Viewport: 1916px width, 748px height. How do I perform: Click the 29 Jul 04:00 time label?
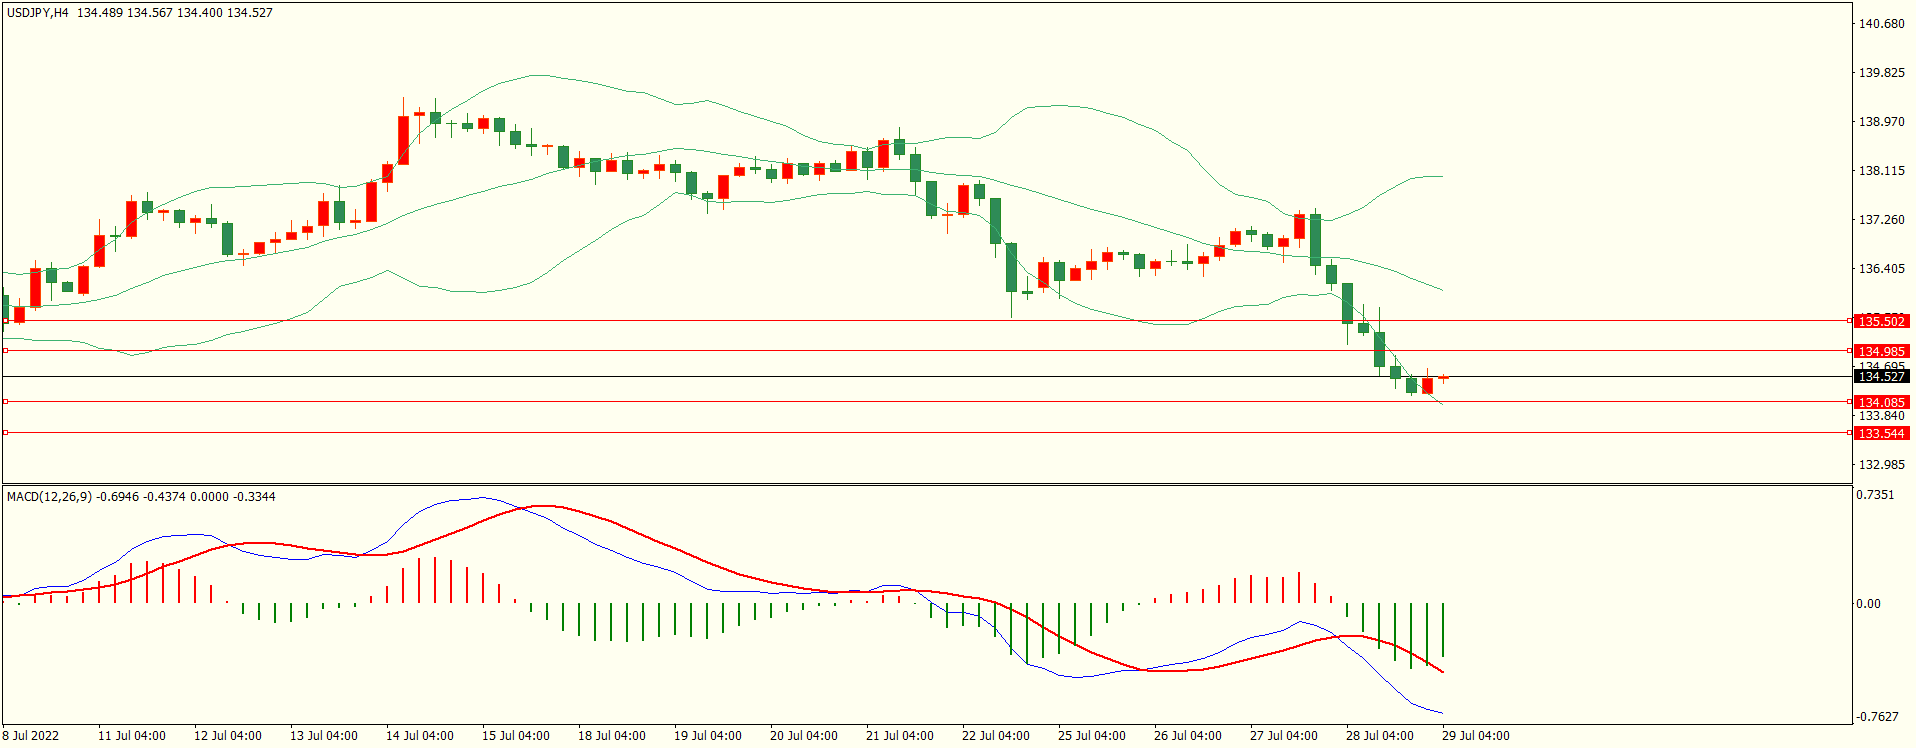click(1475, 736)
